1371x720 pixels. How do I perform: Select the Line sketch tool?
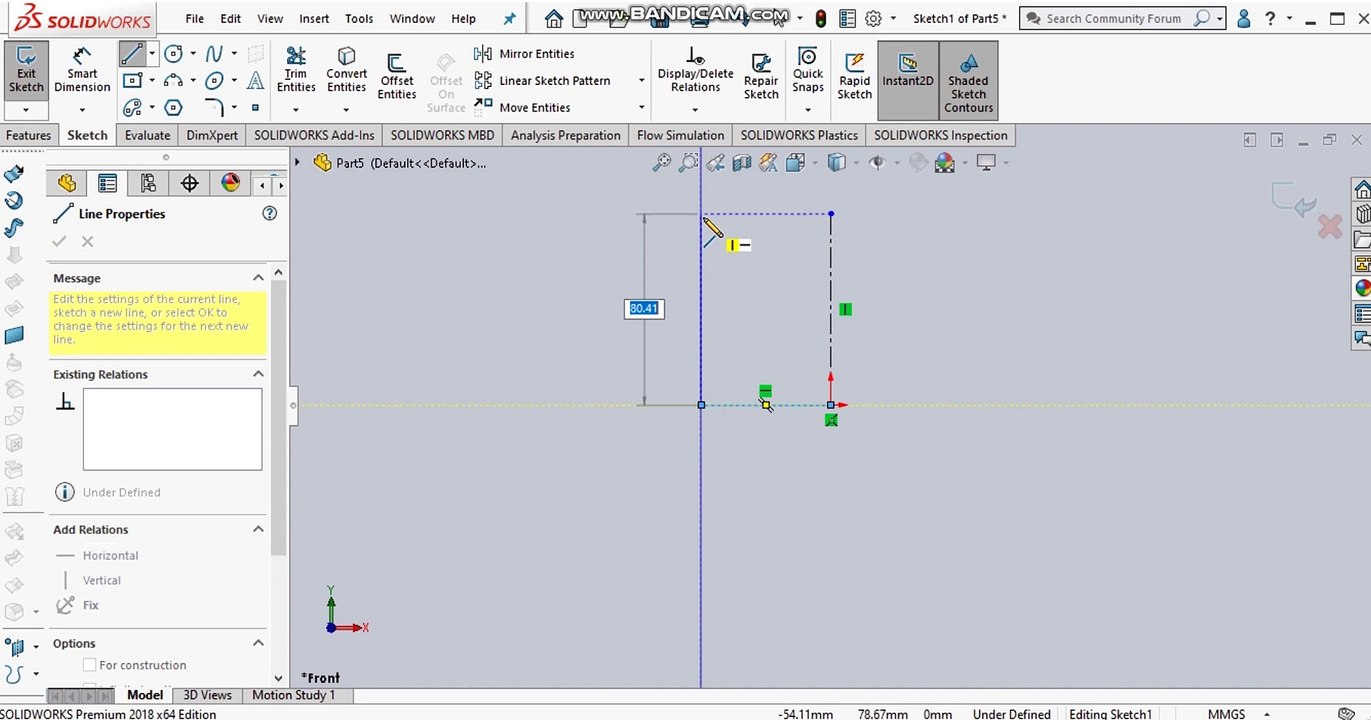pyautogui.click(x=132, y=54)
